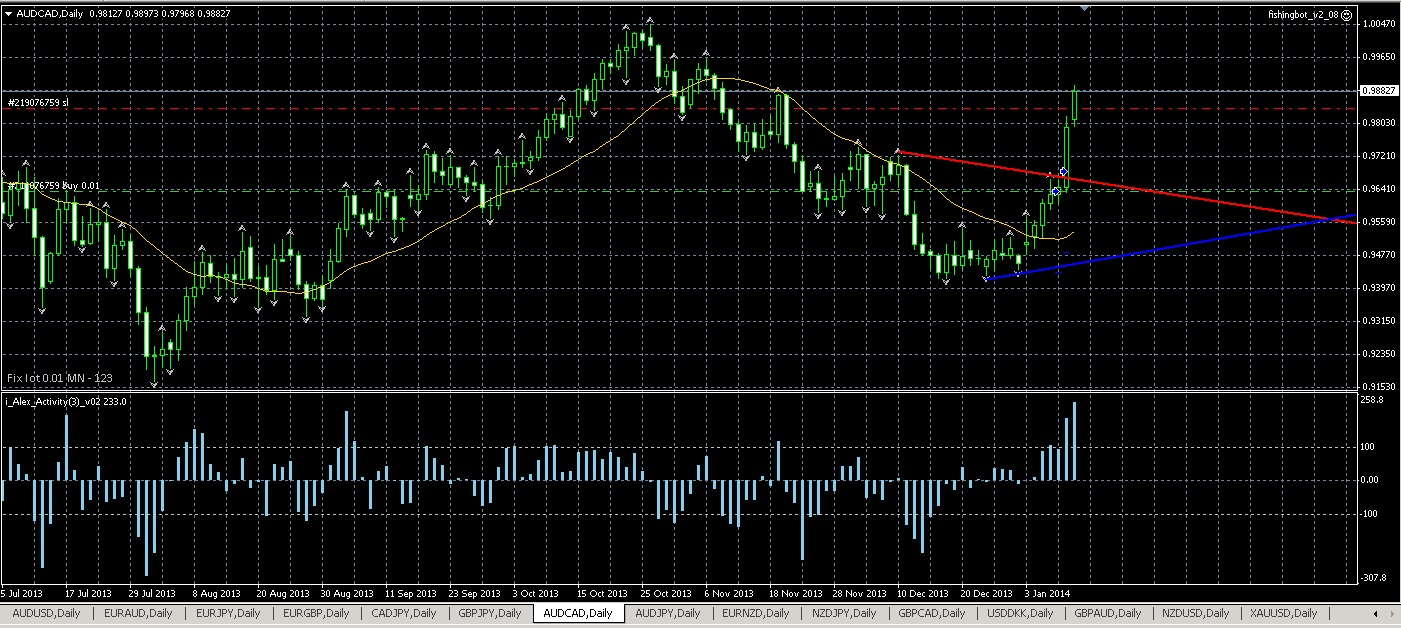Click the chart shift triangle marker at top
Screen dimensions: 1401x628
tap(1085, 8)
